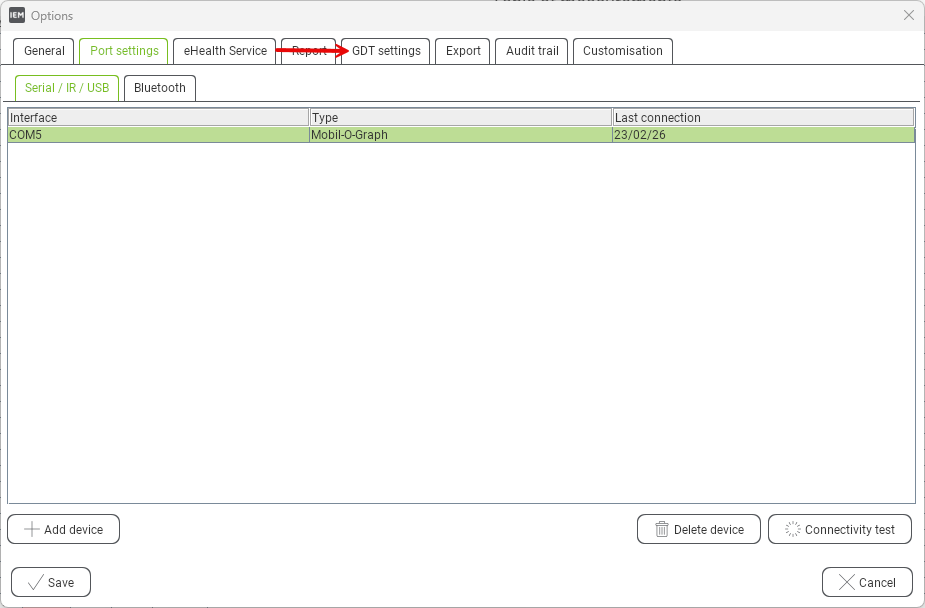Select the Port settings tab
This screenshot has height=608, width=925.
point(124,51)
